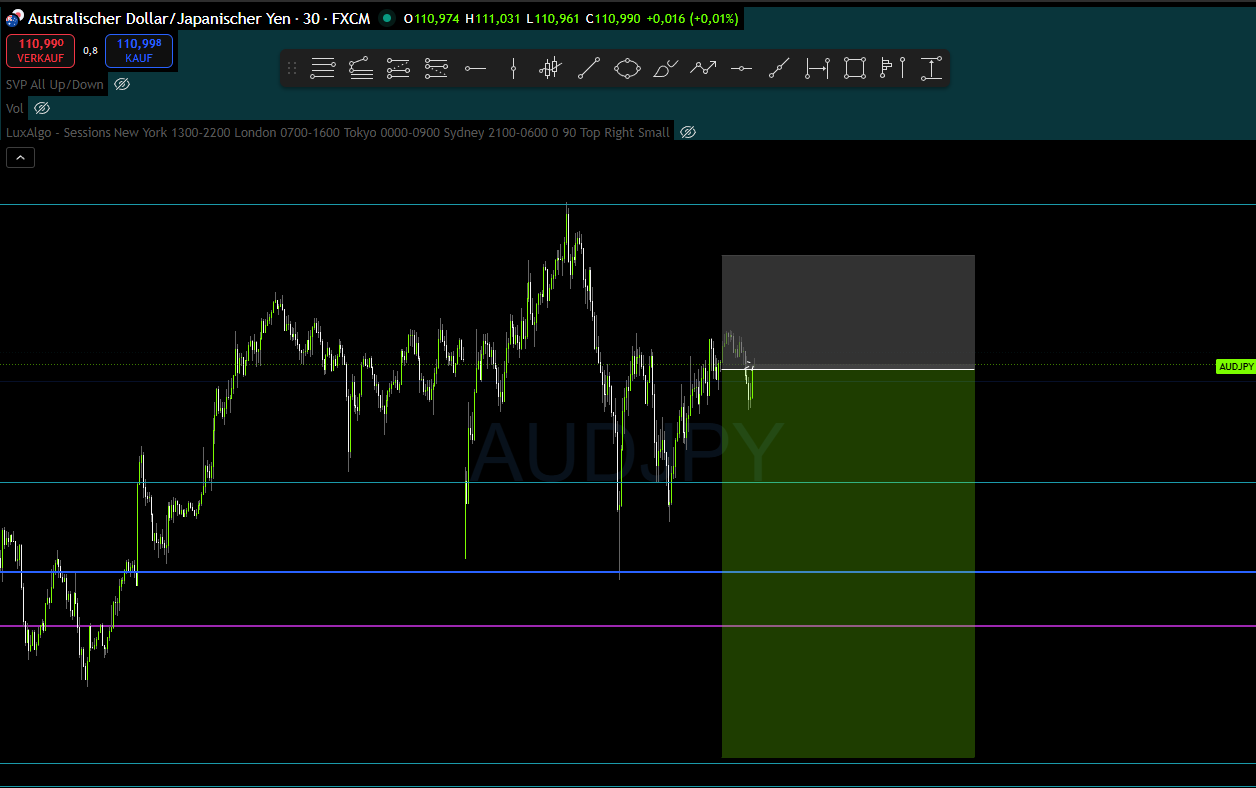Select the ellipse drawing tool
The image size is (1256, 788).
pyautogui.click(x=627, y=68)
